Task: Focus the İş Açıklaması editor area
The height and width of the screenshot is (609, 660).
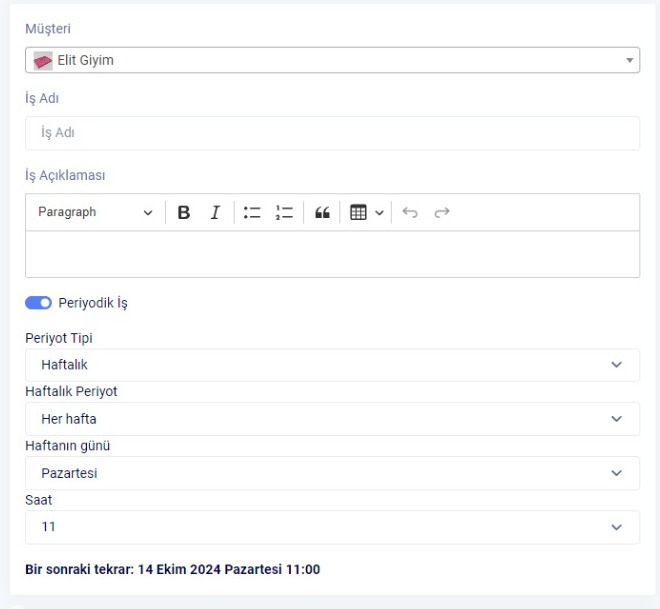Action: pyautogui.click(x=332, y=254)
